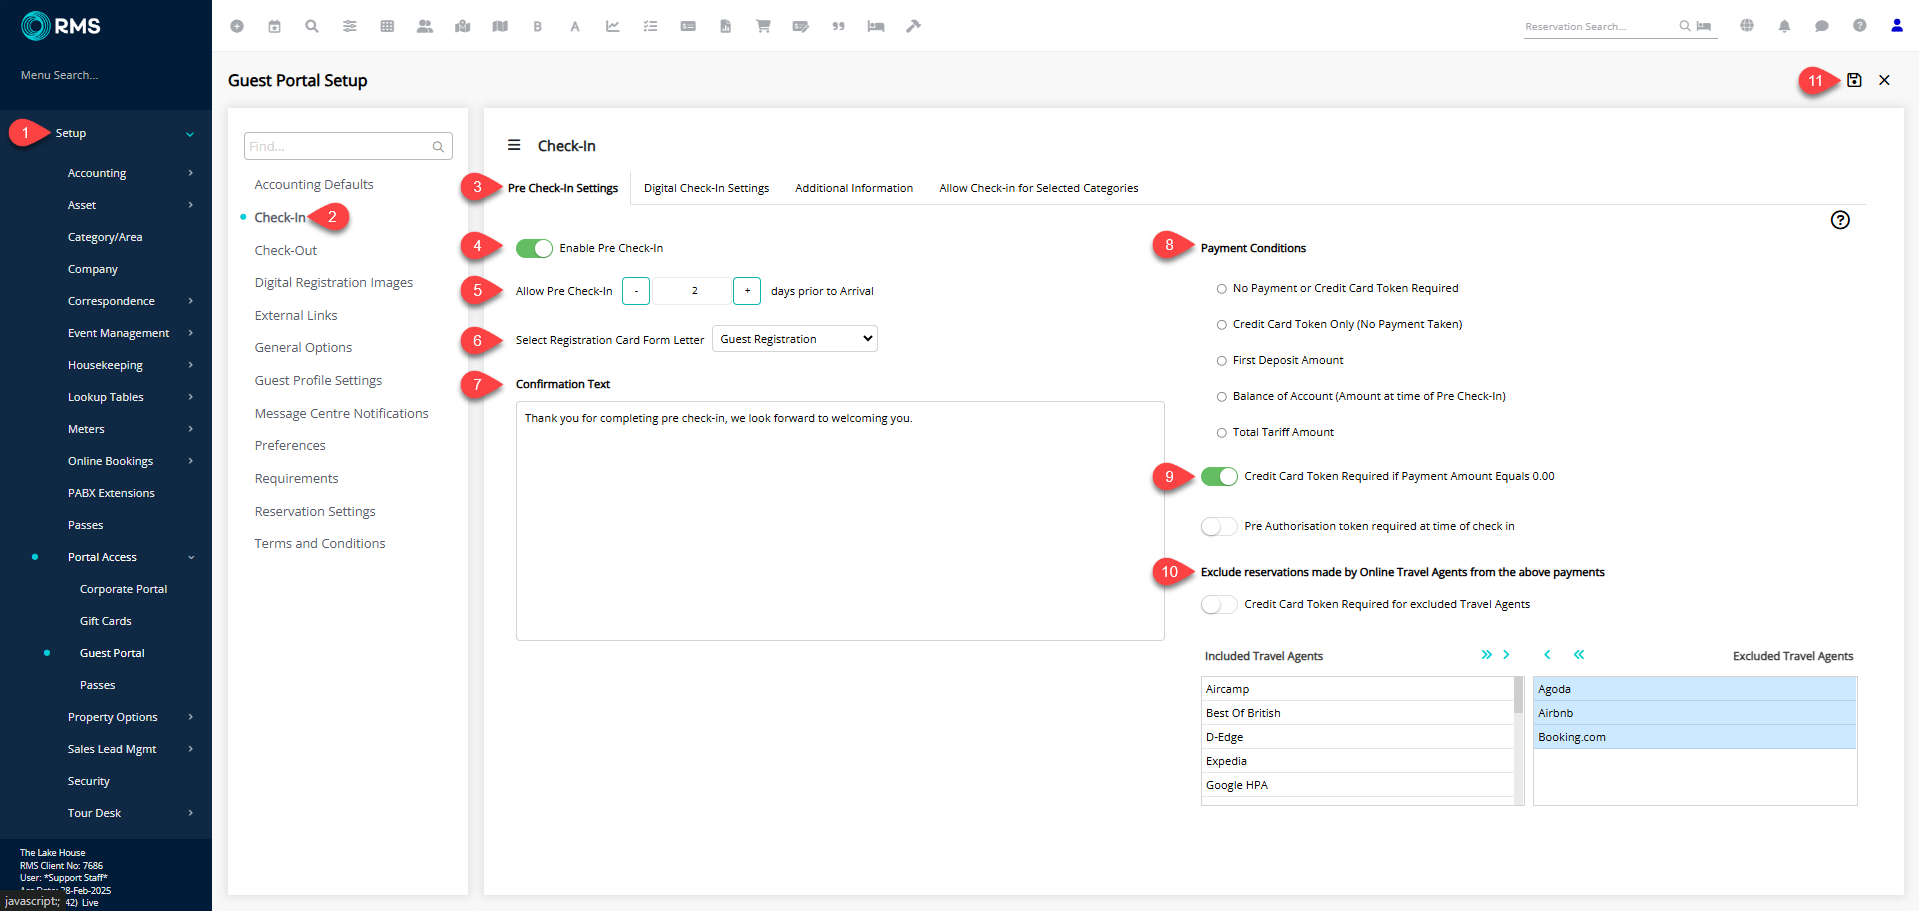
Task: Move all agents to excluded with double right arrow
Action: pyautogui.click(x=1487, y=655)
